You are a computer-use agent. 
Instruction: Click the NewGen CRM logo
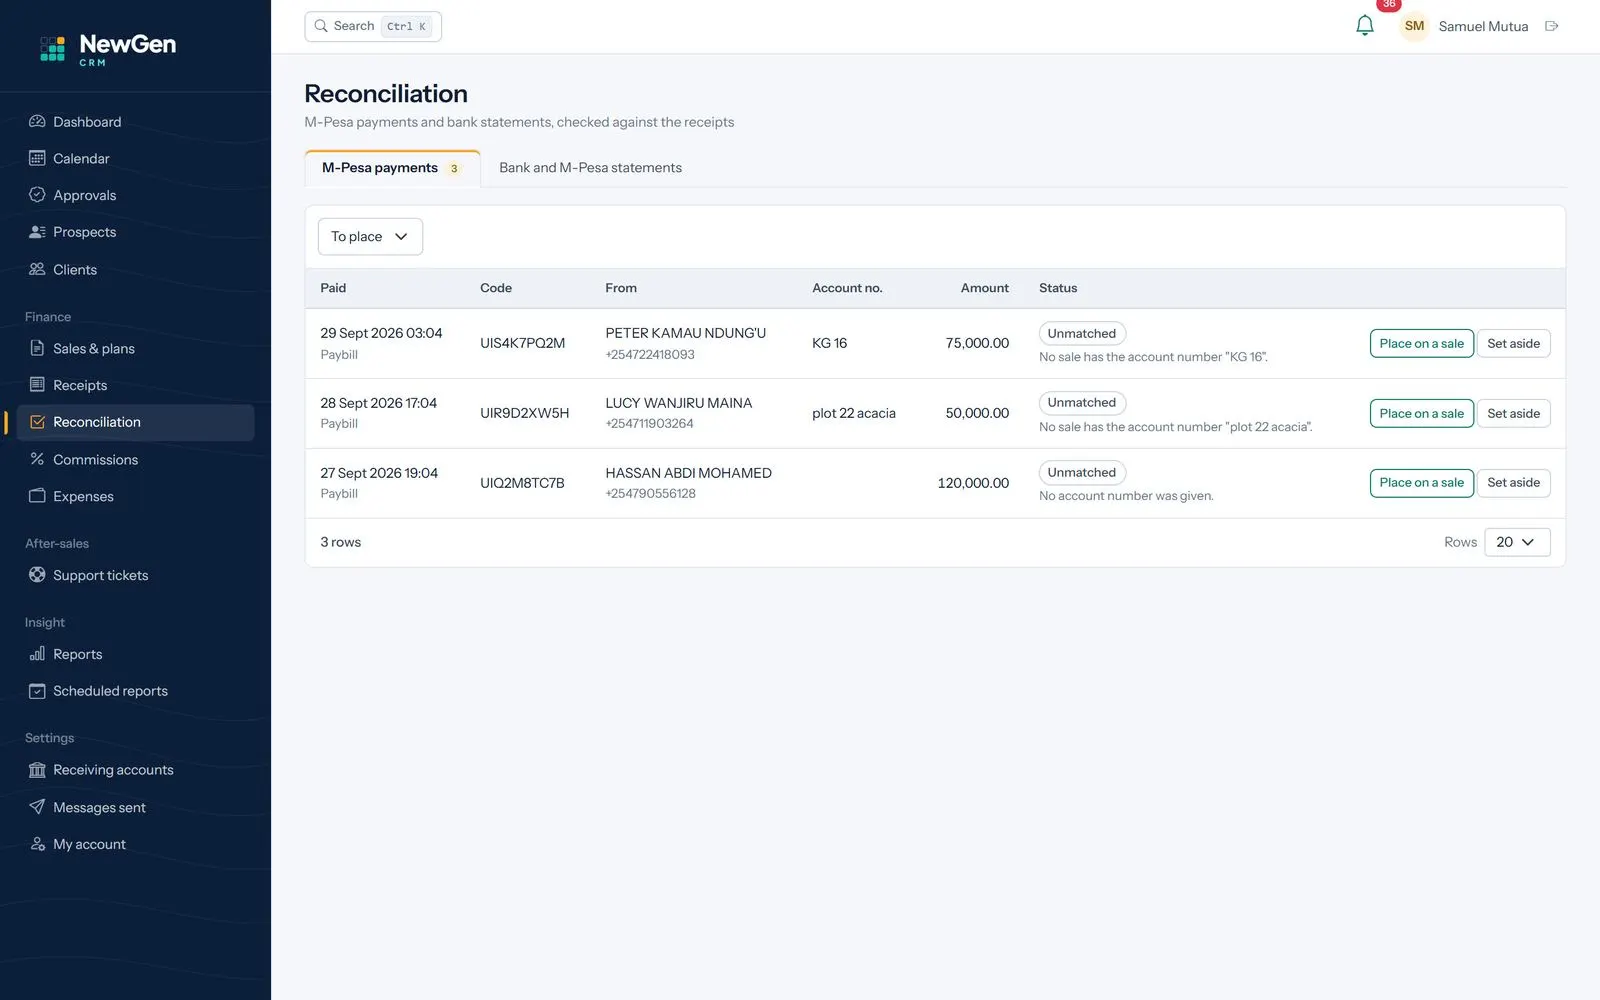[x=108, y=48]
